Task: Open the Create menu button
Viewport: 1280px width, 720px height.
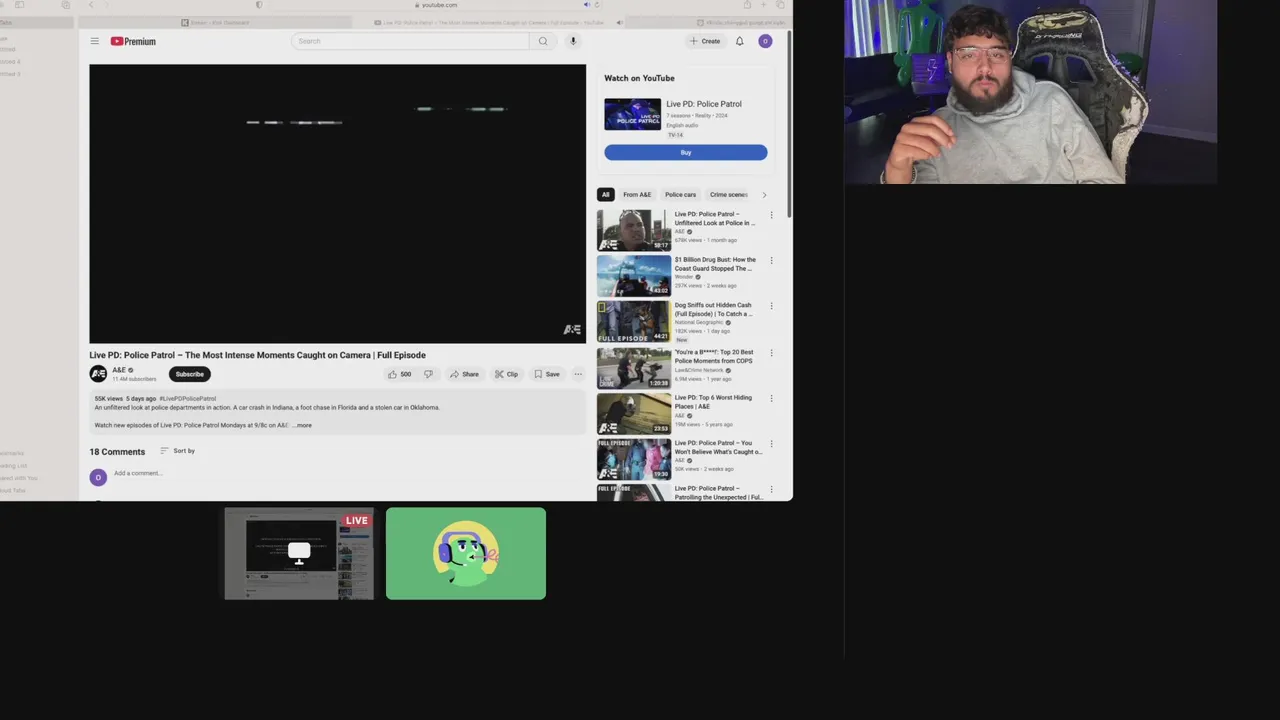Action: point(705,41)
